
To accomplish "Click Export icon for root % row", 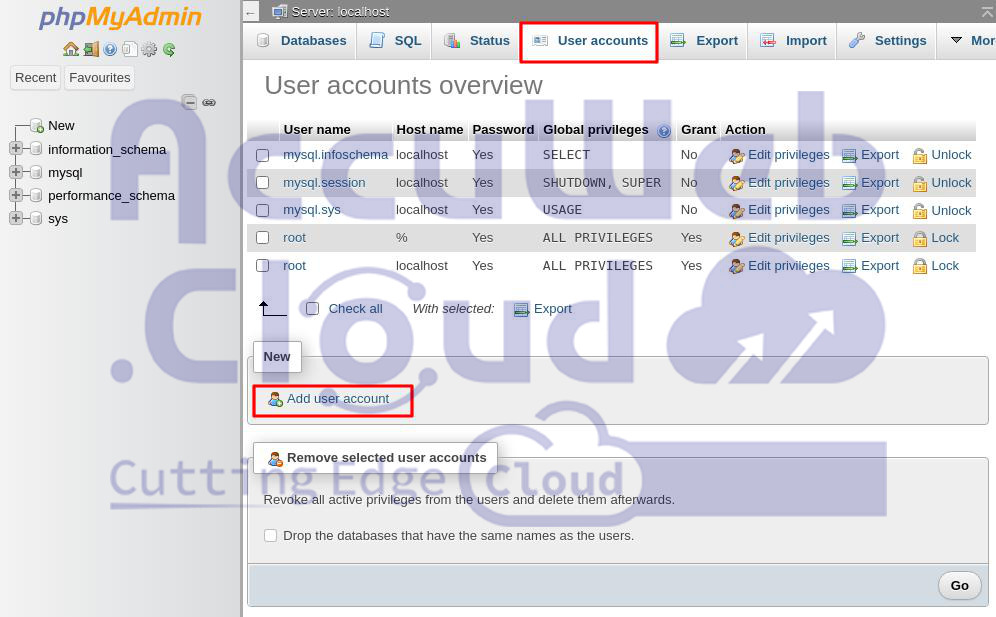I will [x=849, y=239].
